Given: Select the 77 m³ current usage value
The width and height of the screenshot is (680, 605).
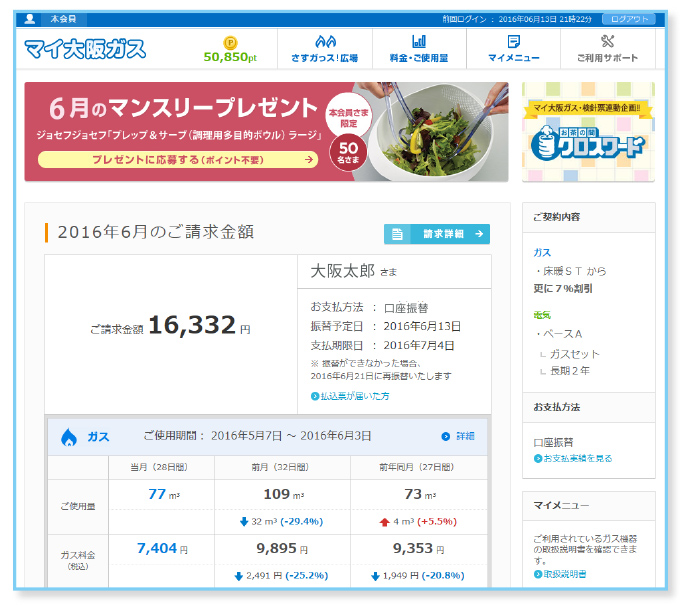Looking at the screenshot, I should (x=163, y=494).
